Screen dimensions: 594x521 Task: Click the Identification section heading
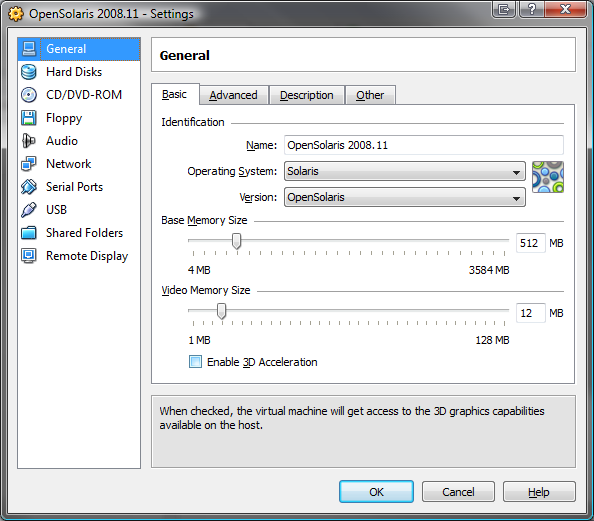193,122
